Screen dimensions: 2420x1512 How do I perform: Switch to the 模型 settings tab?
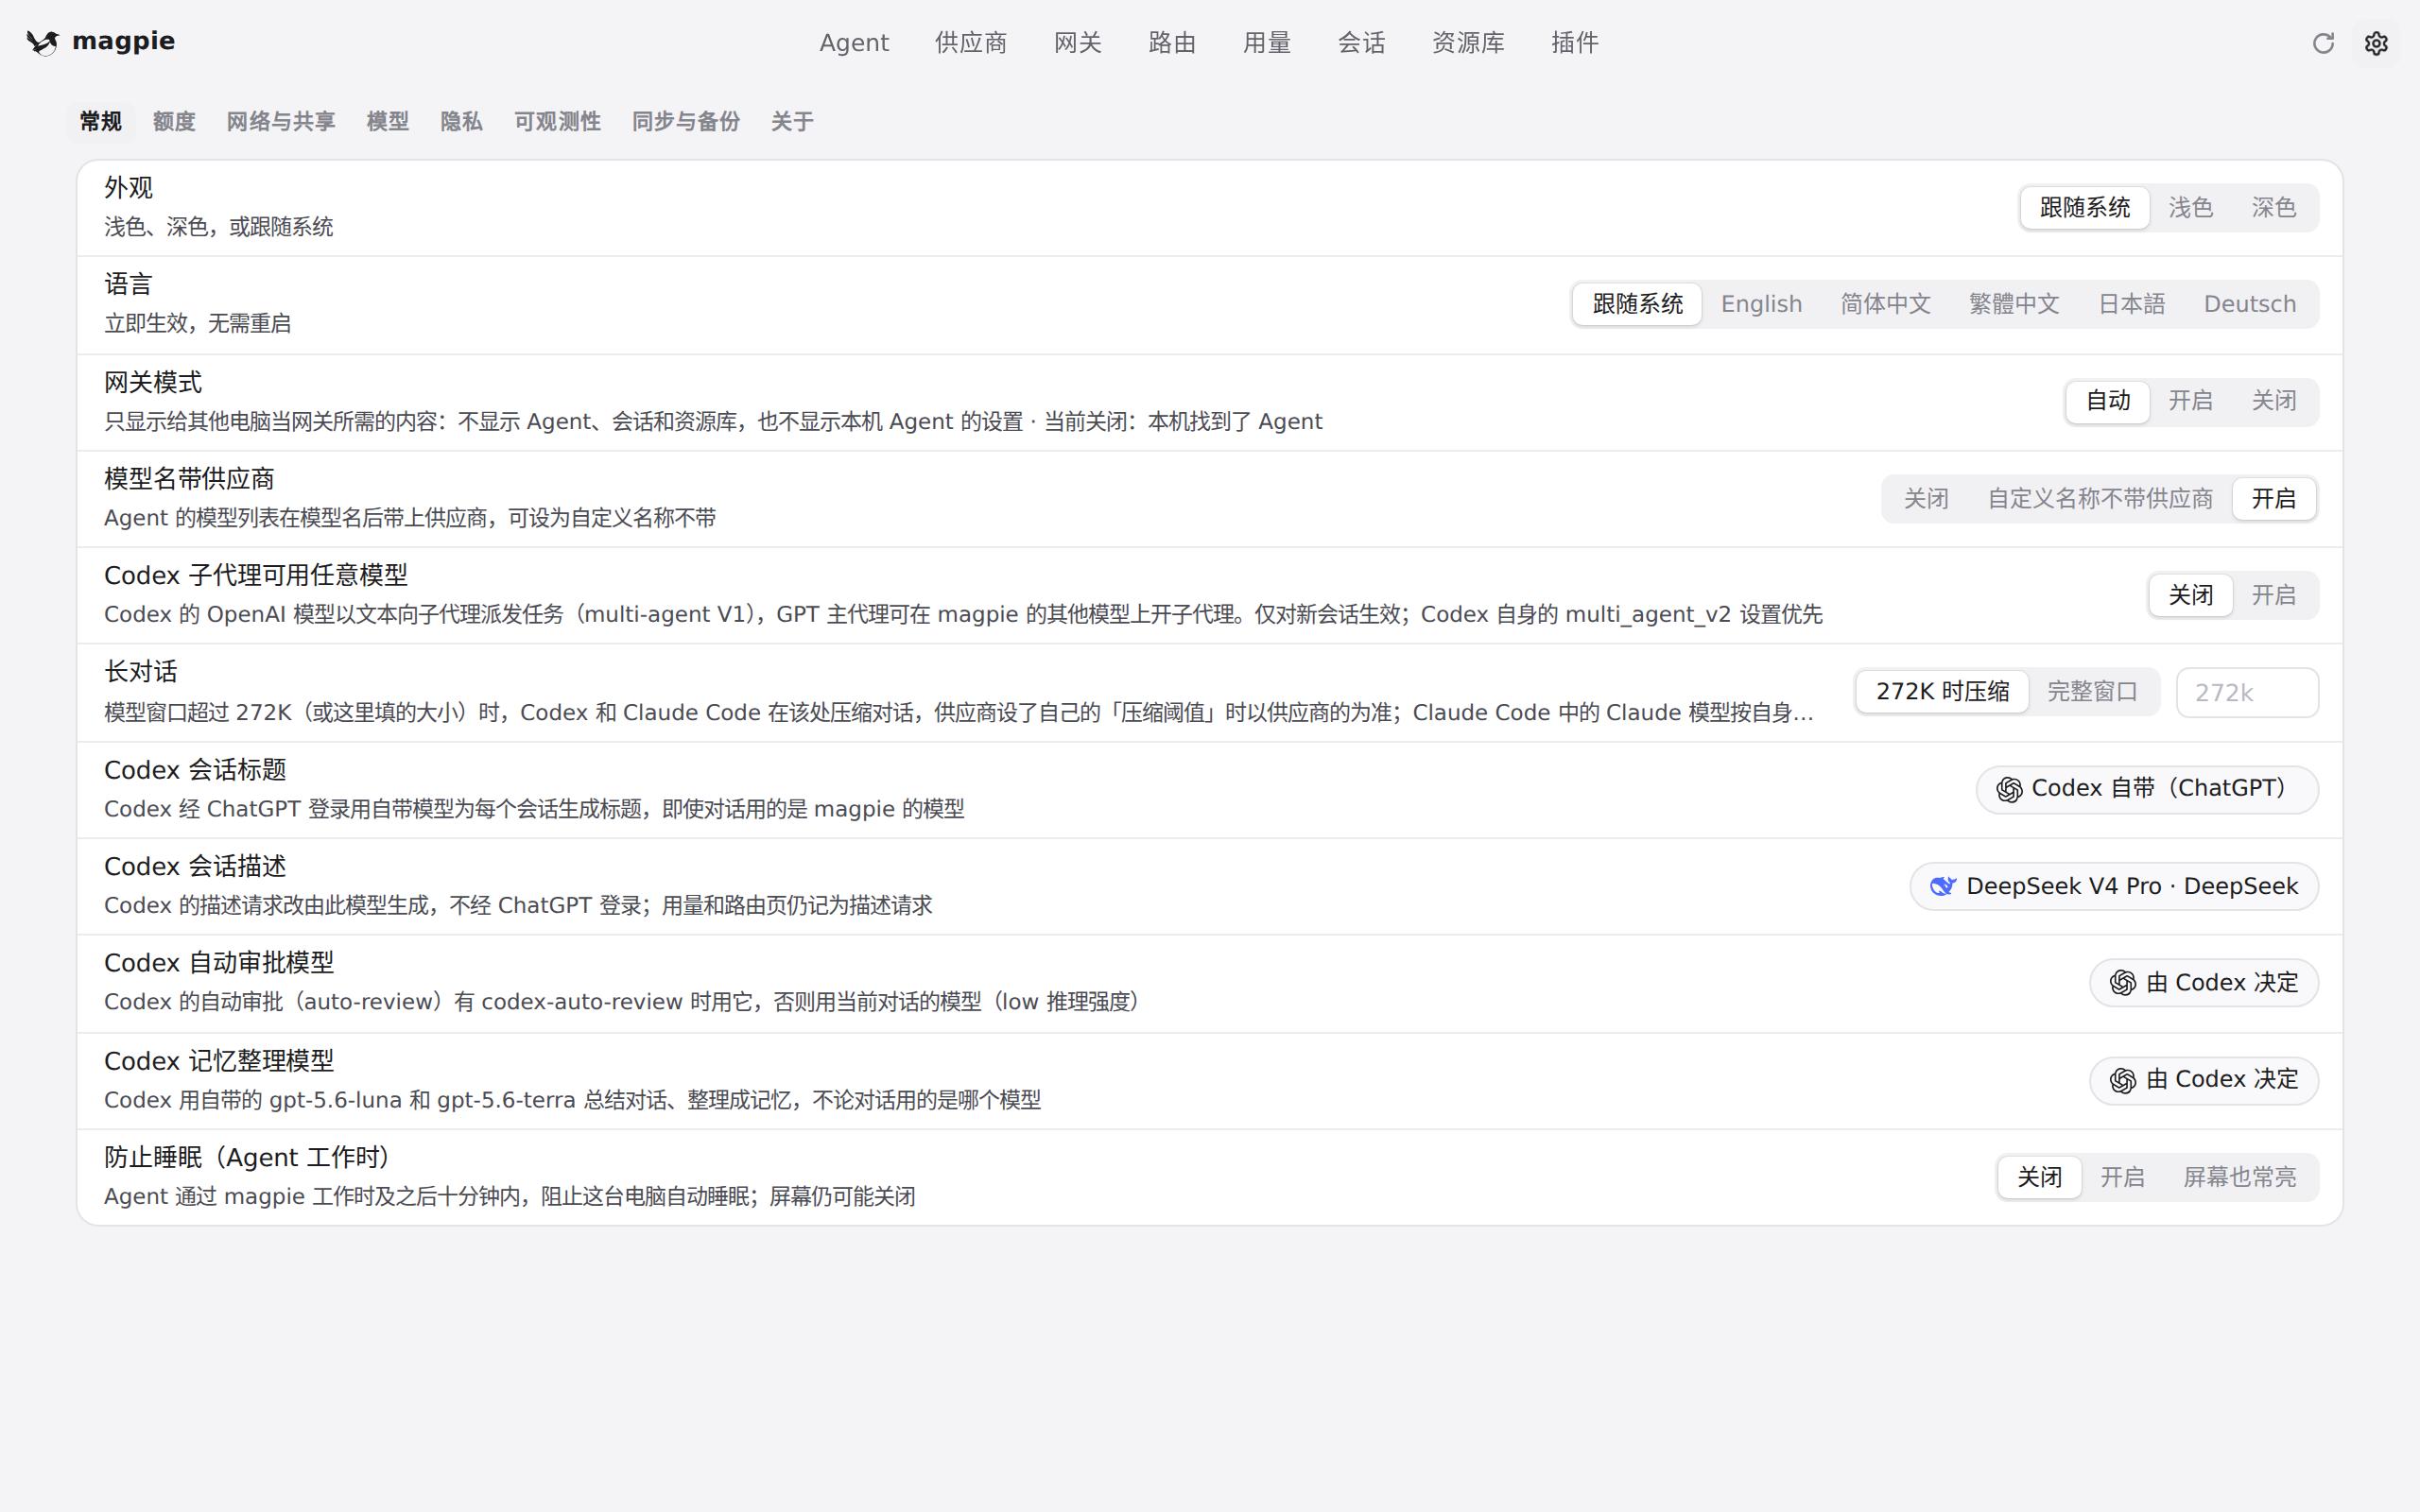tap(388, 122)
